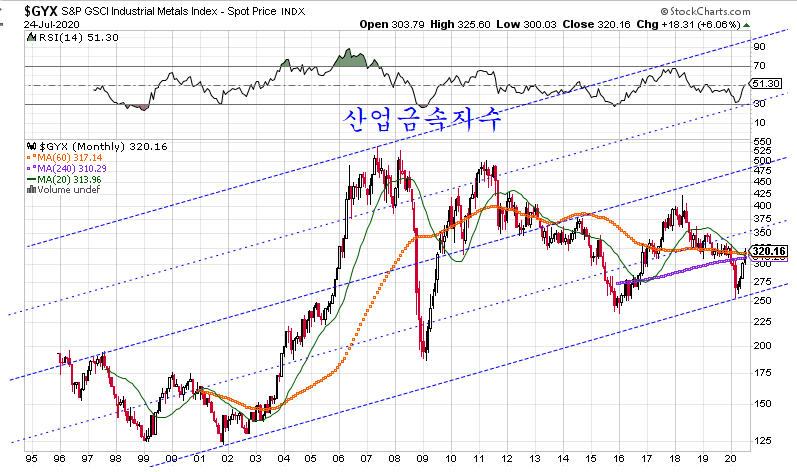
Task: Select the S&P GSCI Industrial Metals Index title
Action: point(168,11)
